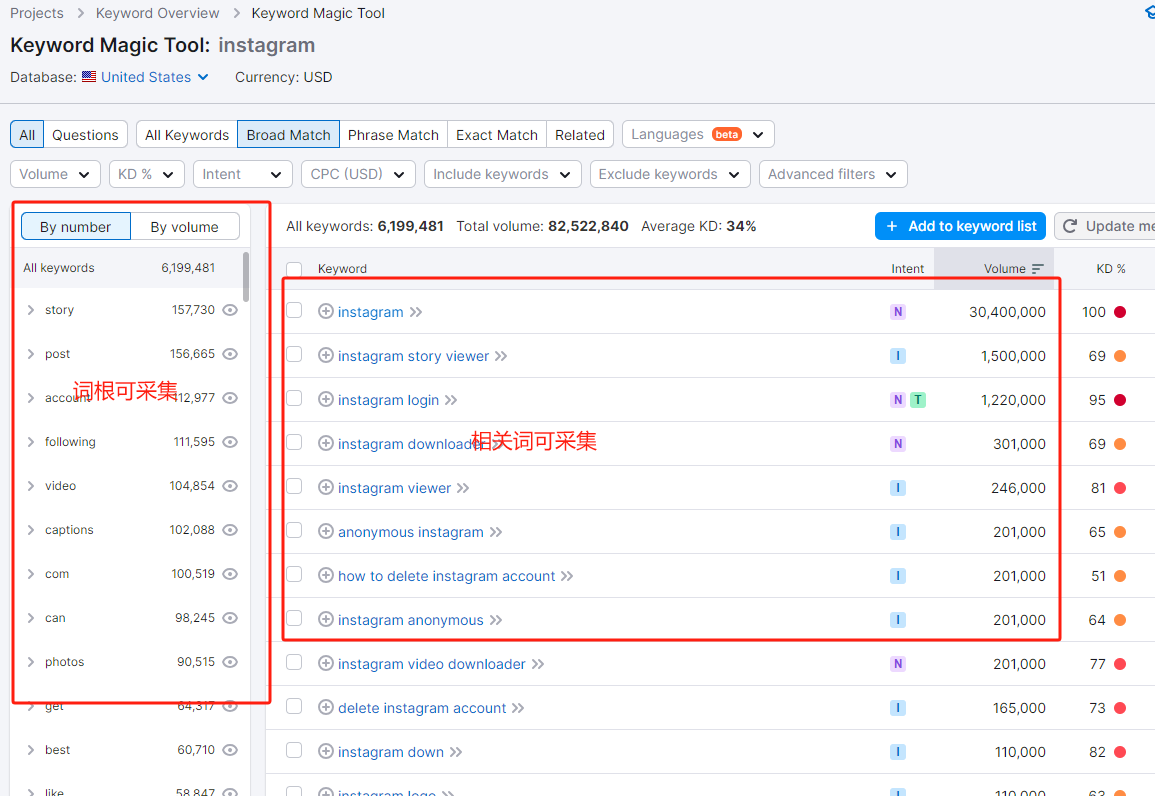Switch to the Exact Match tab
The height and width of the screenshot is (796, 1155).
497,135
